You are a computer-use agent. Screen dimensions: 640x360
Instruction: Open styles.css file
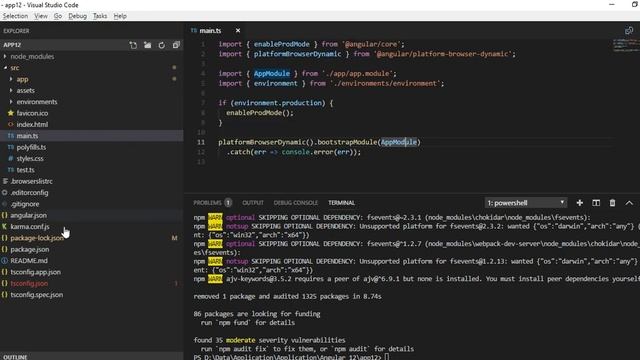pos(30,158)
